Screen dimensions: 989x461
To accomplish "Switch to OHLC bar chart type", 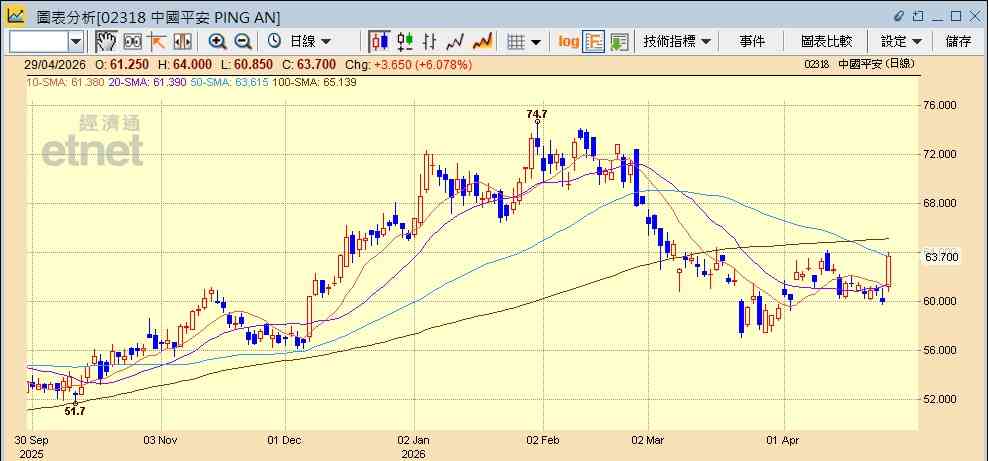I will point(430,42).
